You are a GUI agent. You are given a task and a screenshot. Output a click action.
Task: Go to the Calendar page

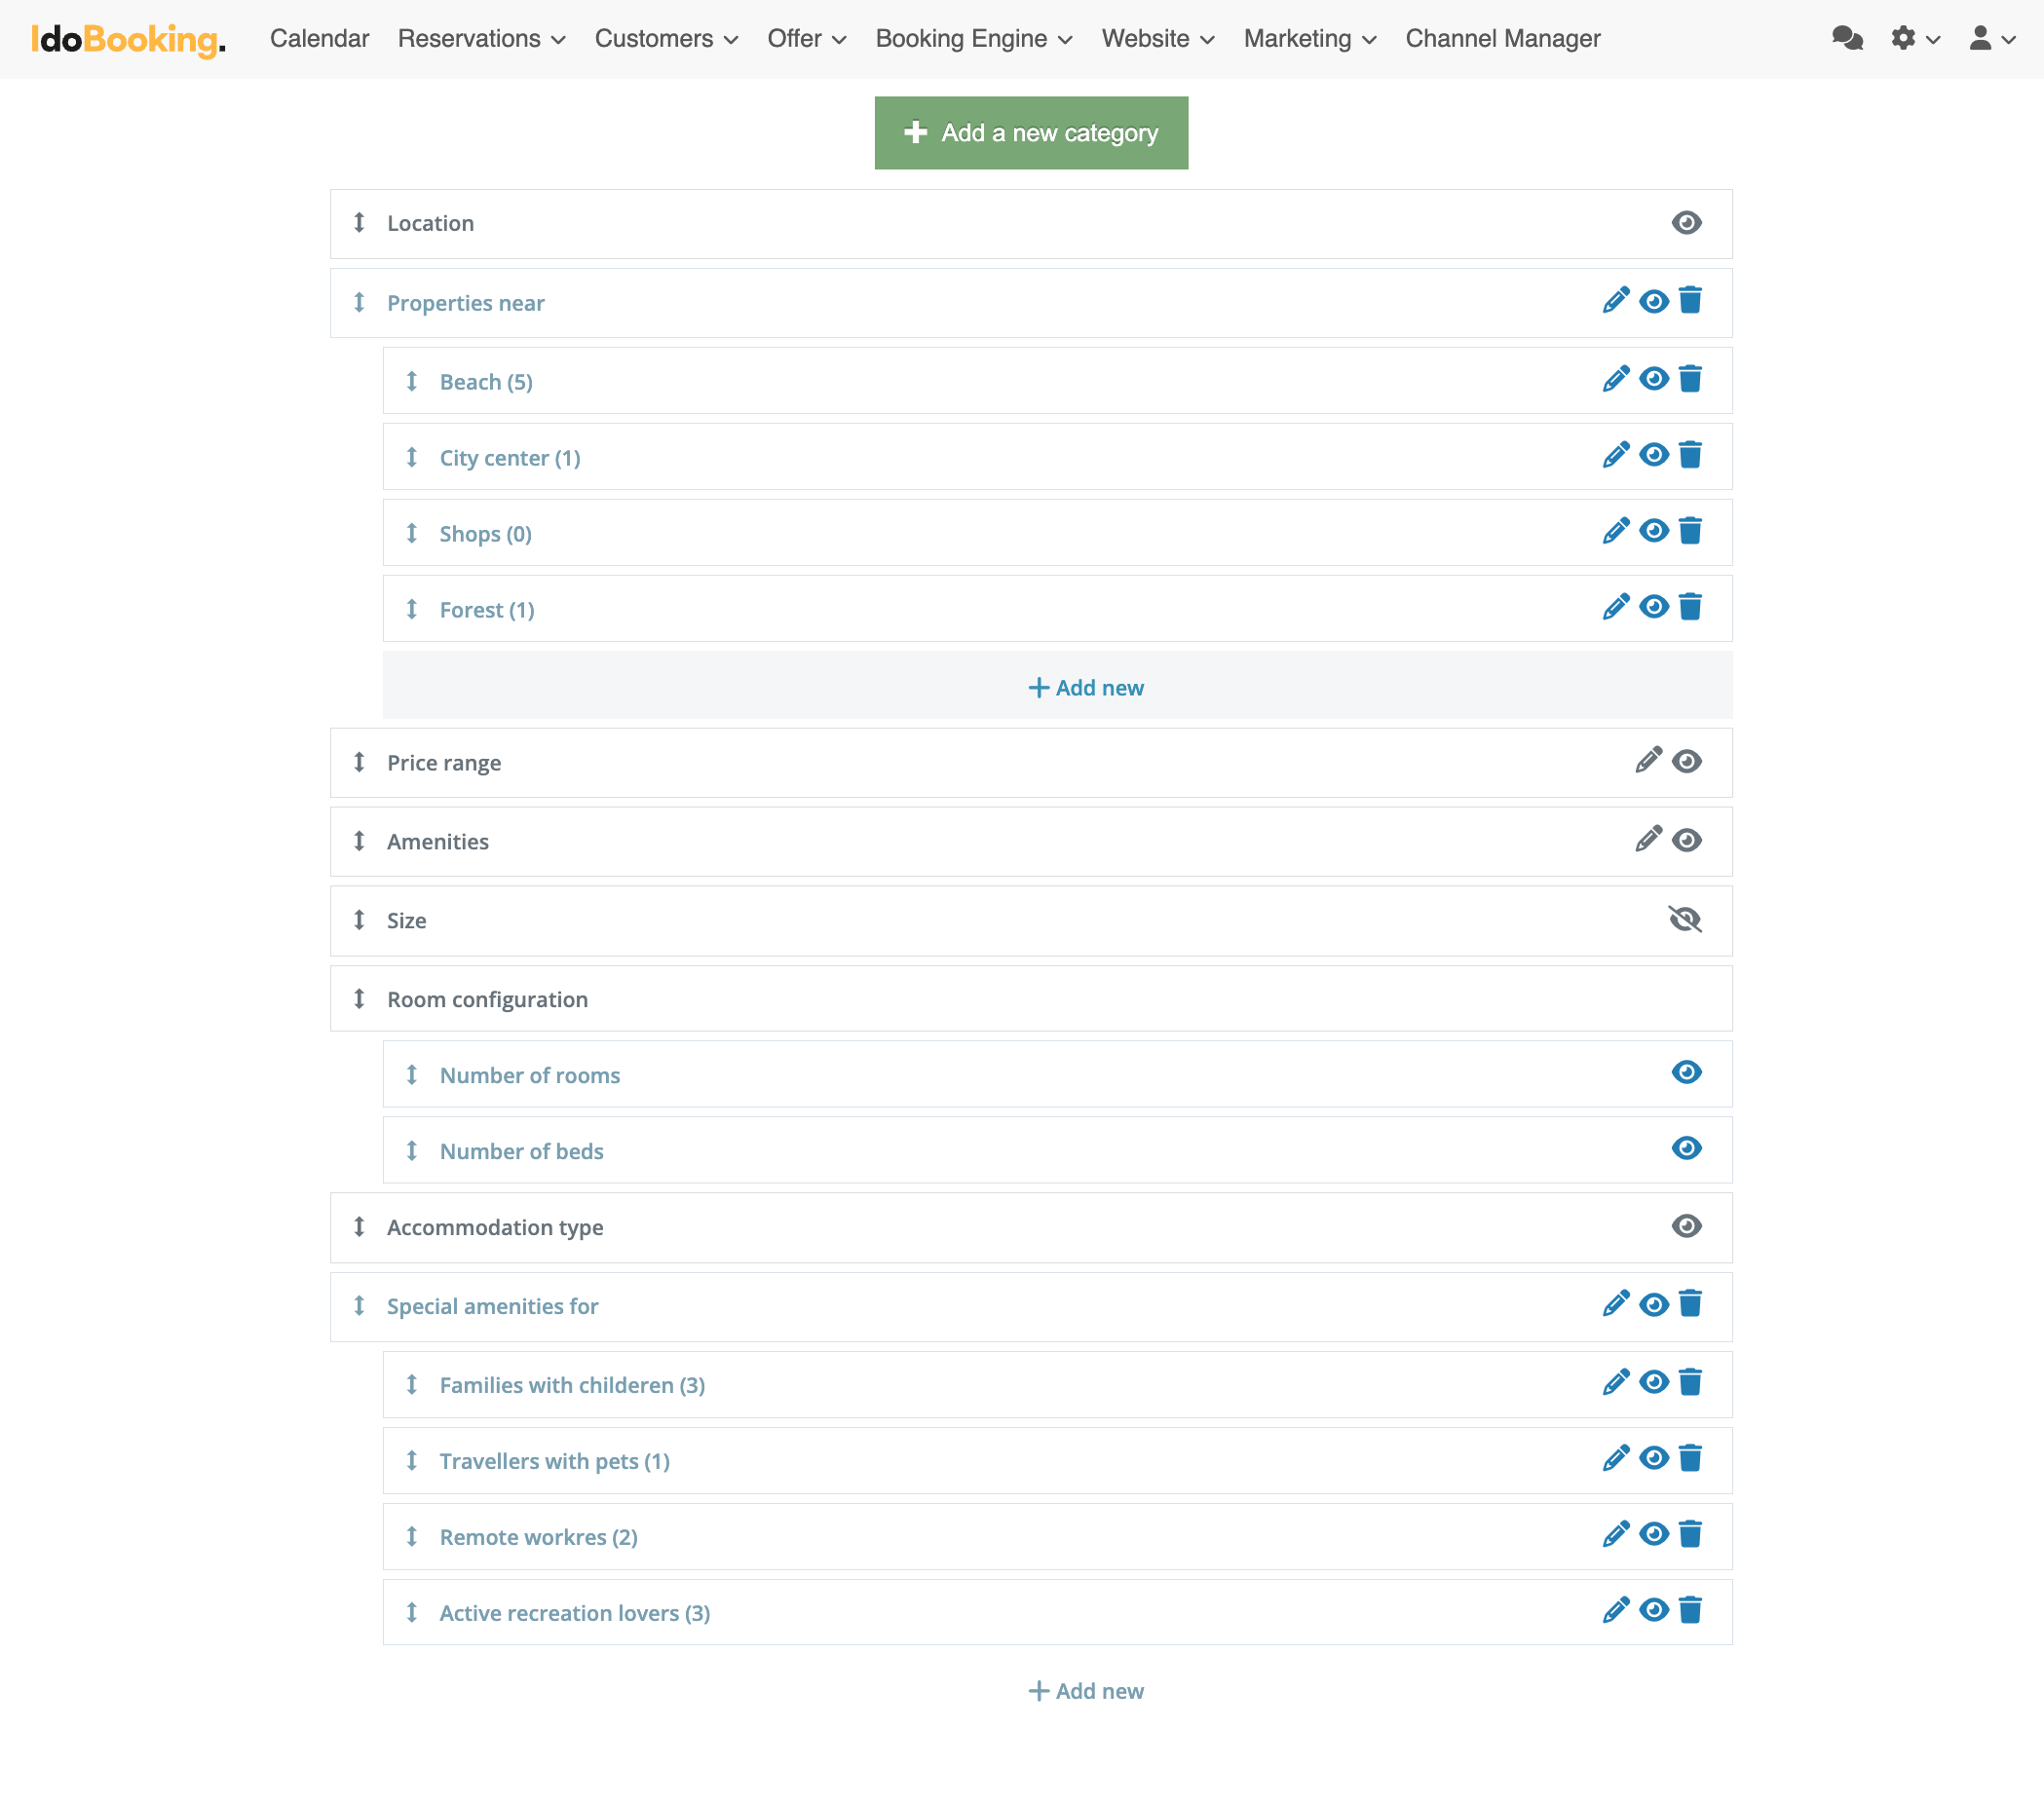pos(319,39)
